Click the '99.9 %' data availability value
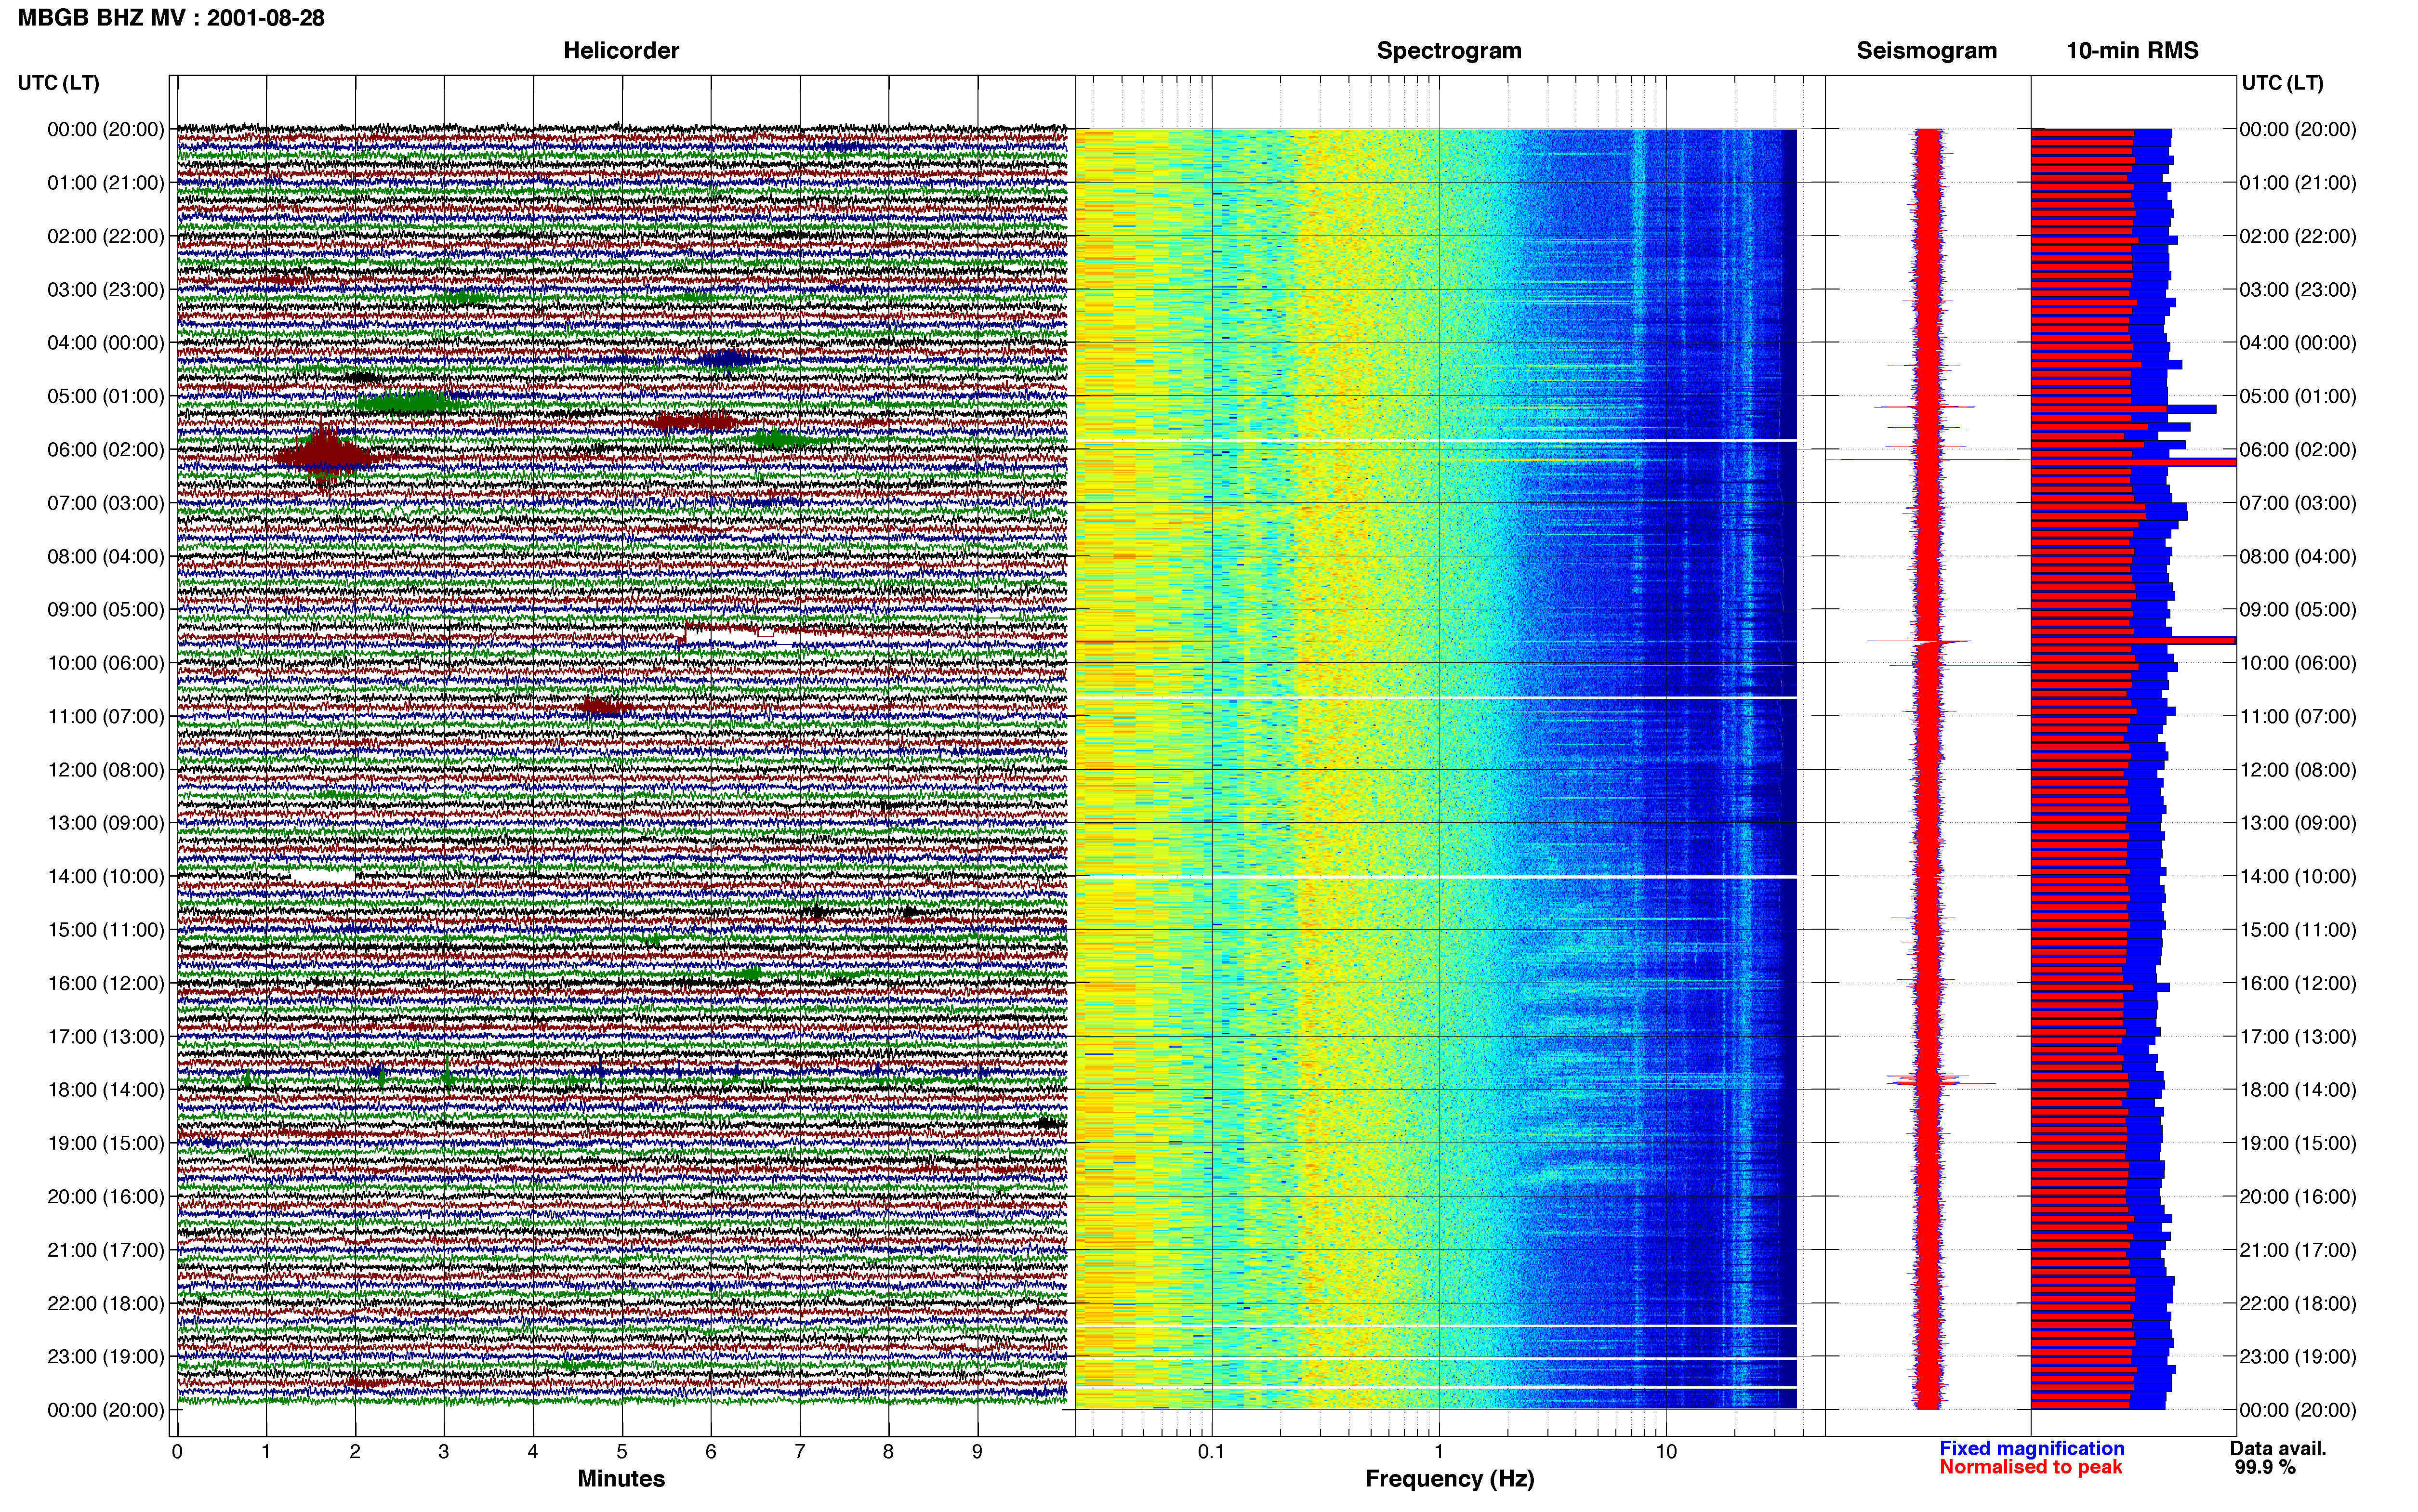The height and width of the screenshot is (1512, 2418). 2265,1467
